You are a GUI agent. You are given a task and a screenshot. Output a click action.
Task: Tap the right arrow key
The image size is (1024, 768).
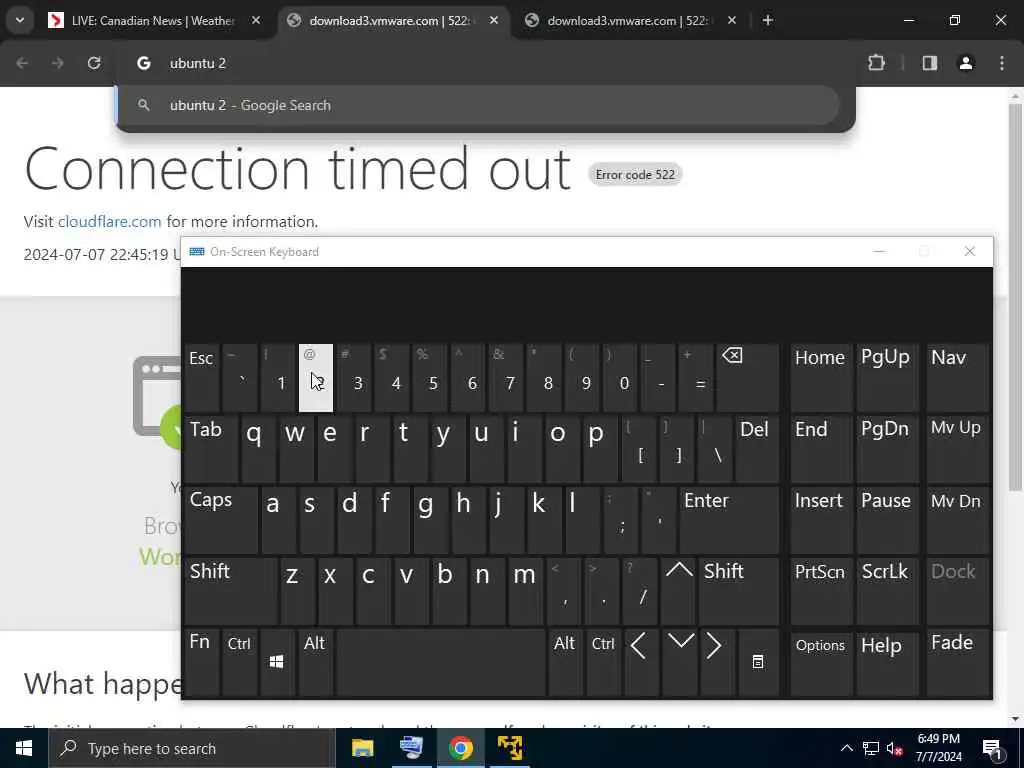tap(717, 662)
